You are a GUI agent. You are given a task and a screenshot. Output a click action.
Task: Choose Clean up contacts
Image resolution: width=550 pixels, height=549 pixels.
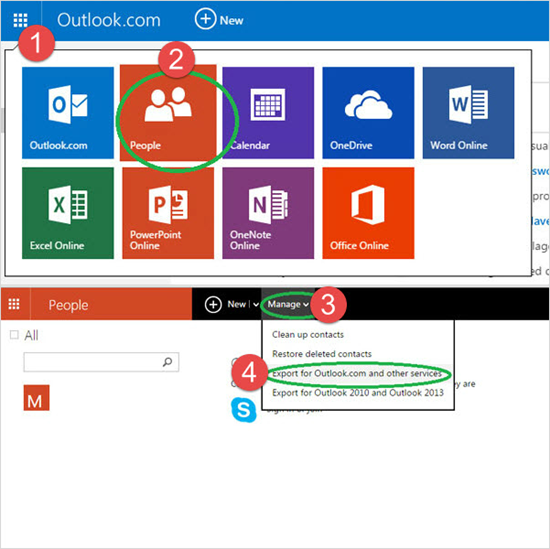308,334
